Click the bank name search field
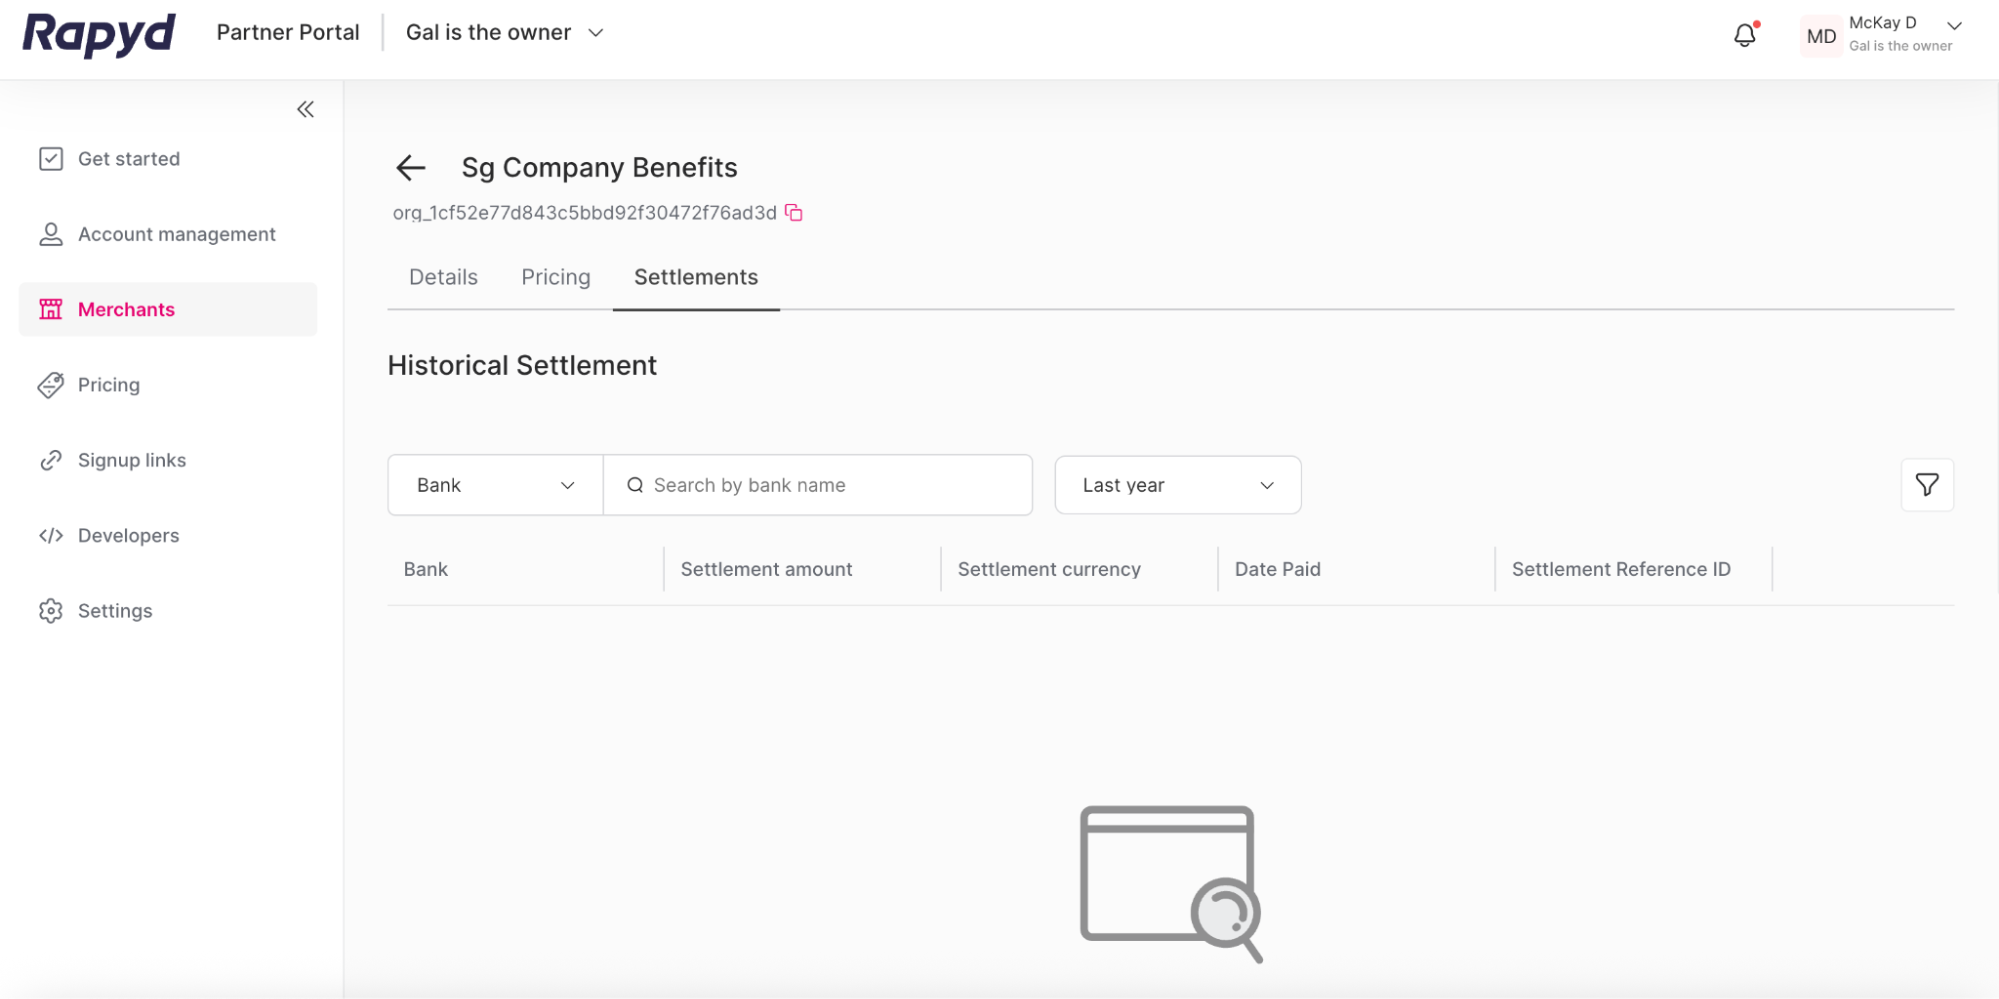The height and width of the screenshot is (999, 1999). coord(818,485)
